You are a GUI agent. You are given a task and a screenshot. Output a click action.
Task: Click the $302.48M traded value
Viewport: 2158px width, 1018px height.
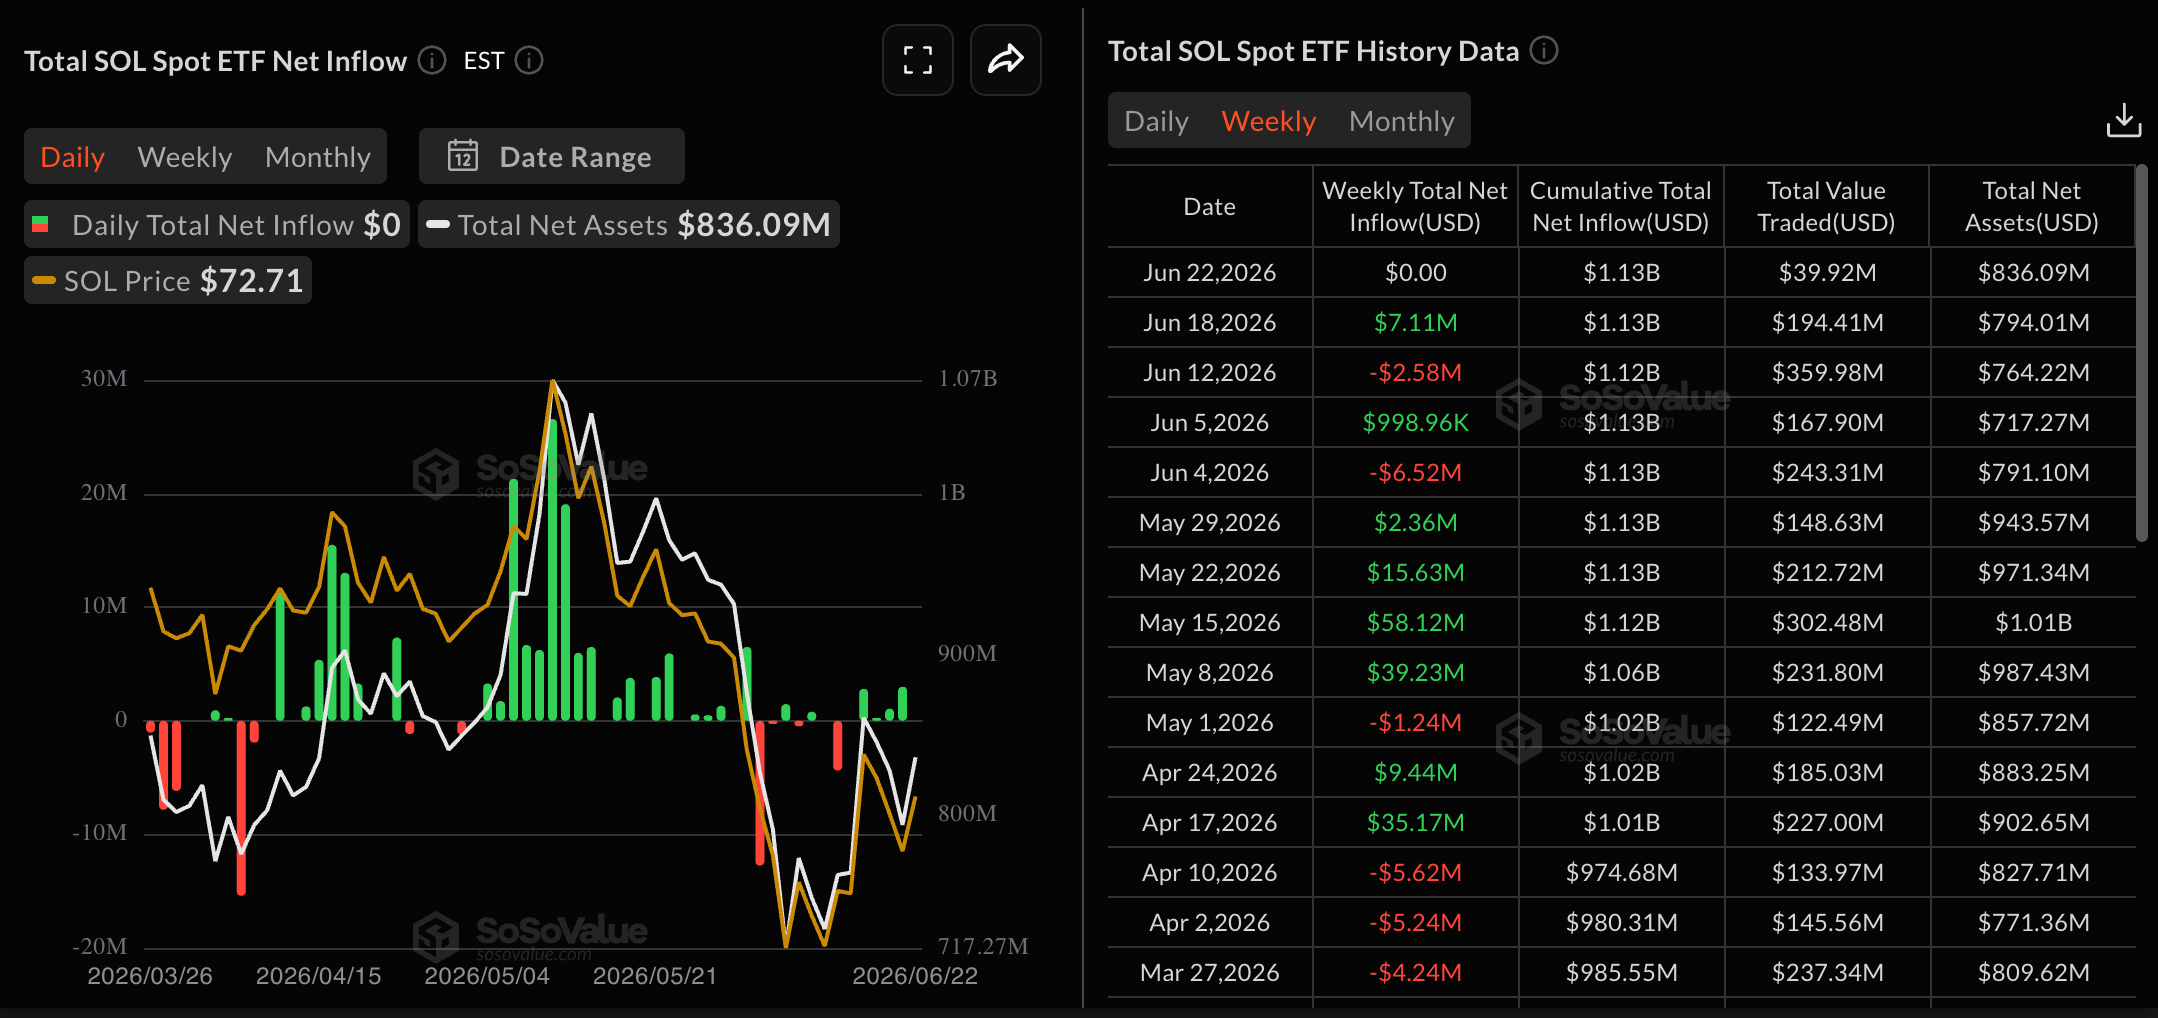pyautogui.click(x=1827, y=623)
